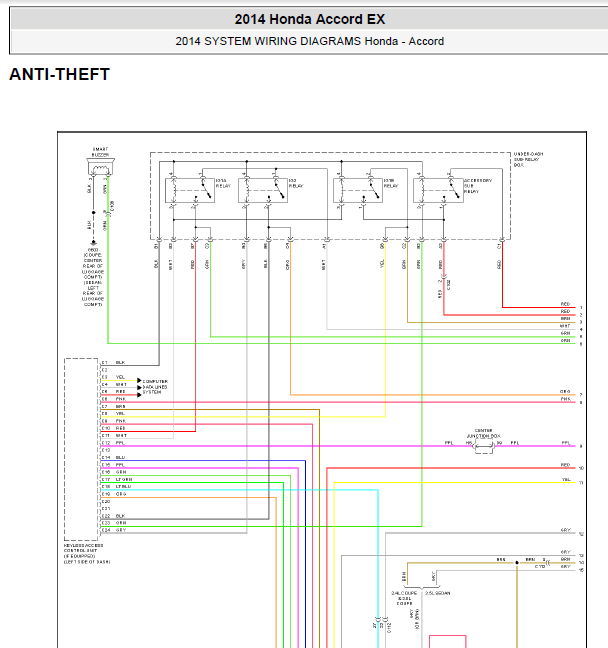Click the CENTER JUNCTION BOX label
This screenshot has height=648, width=608.
tap(483, 433)
